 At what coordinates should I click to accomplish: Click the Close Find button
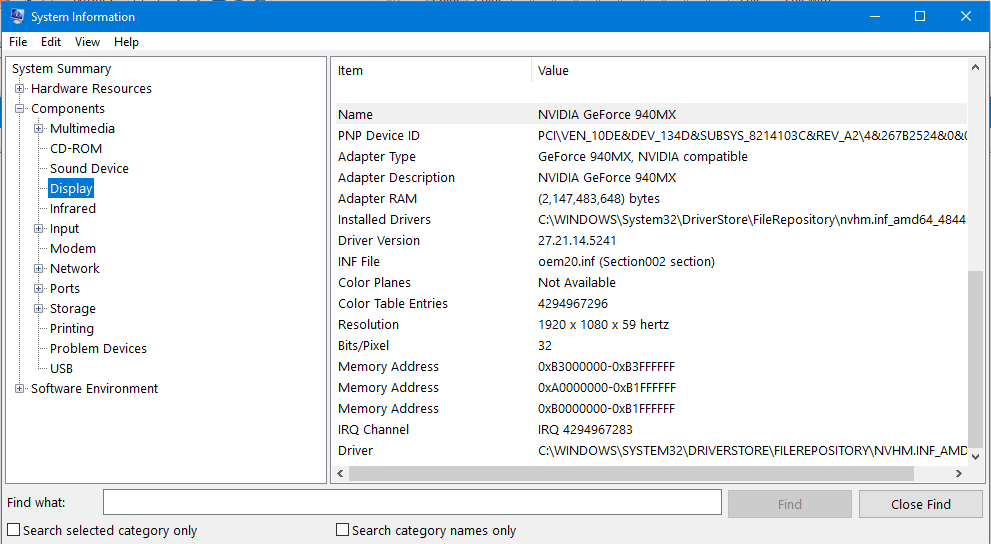coord(920,504)
